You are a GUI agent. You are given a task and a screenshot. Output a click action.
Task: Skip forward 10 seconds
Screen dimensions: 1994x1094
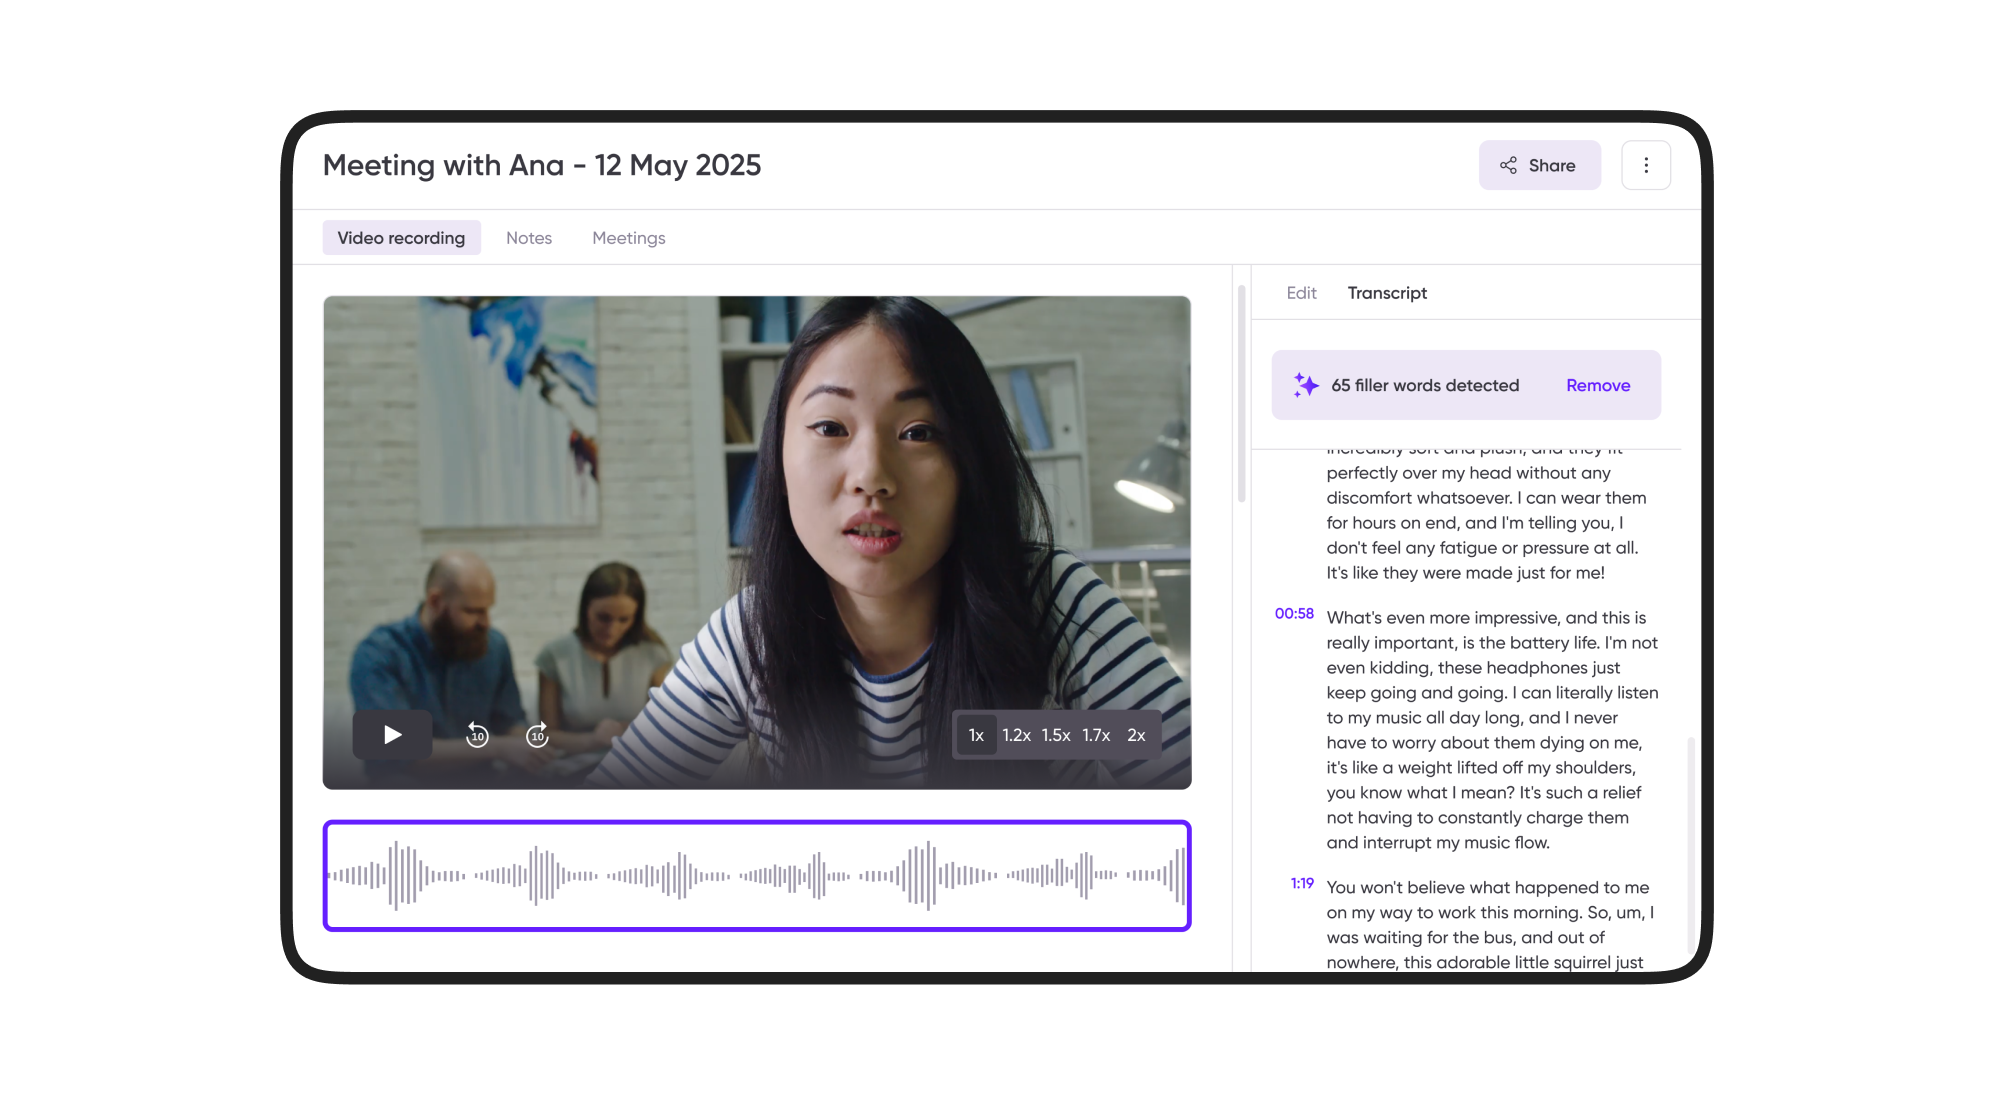click(x=538, y=735)
